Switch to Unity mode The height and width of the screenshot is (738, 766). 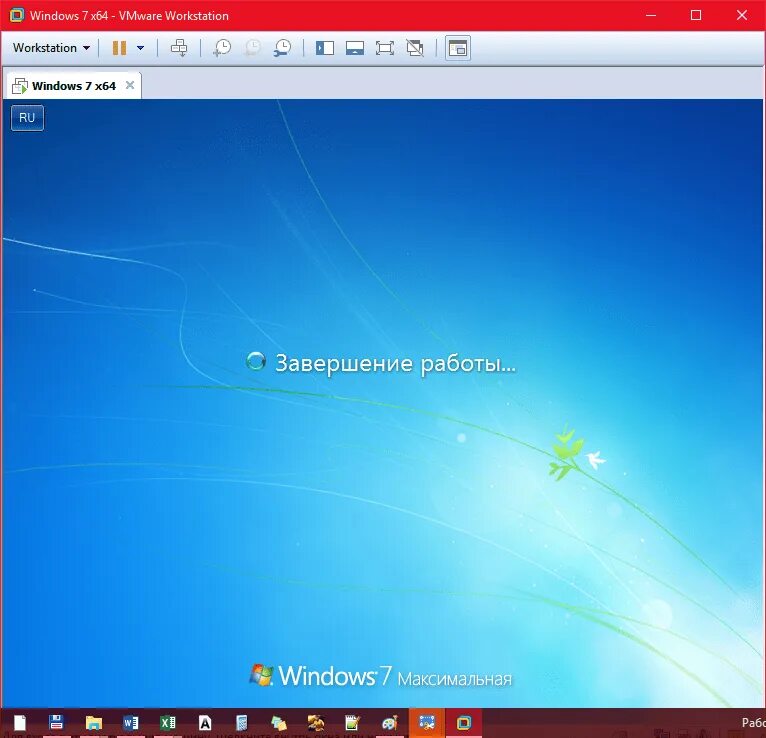[415, 48]
